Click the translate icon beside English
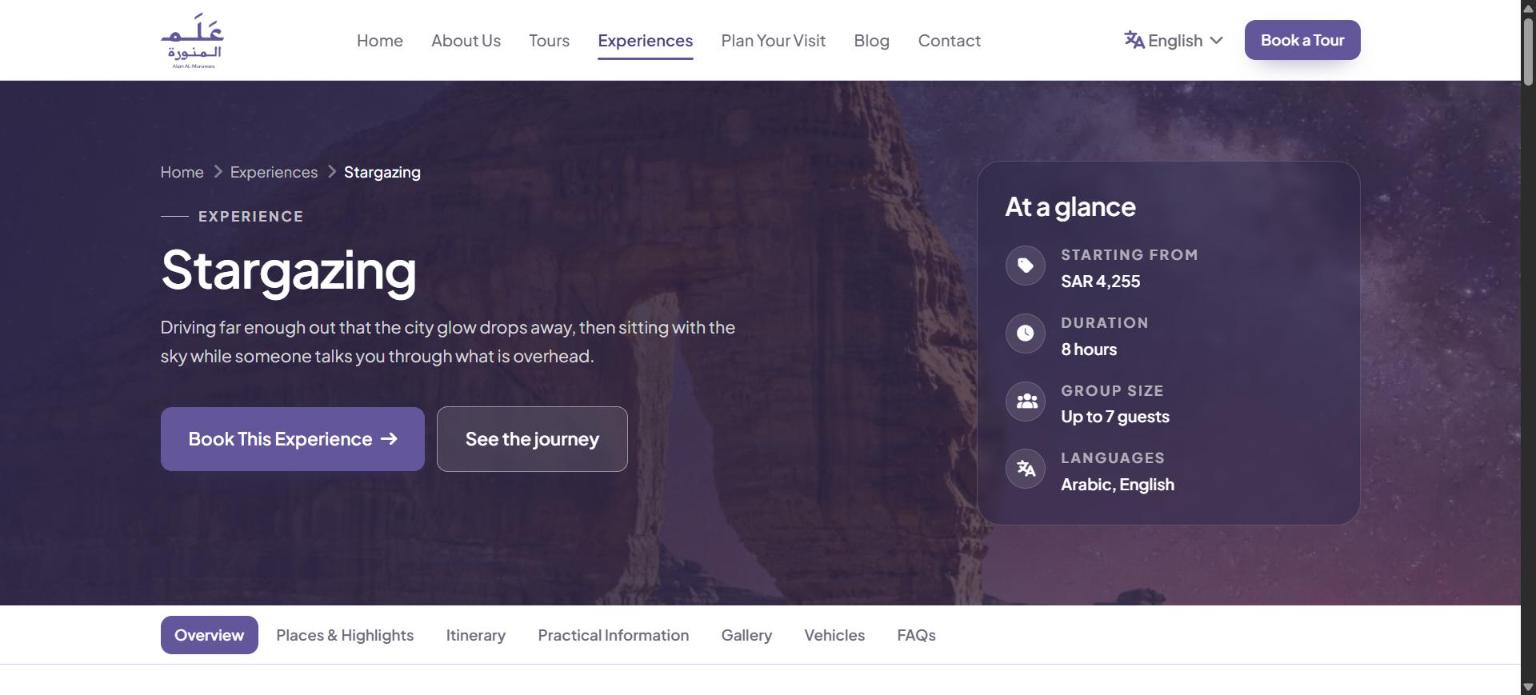 (1134, 40)
